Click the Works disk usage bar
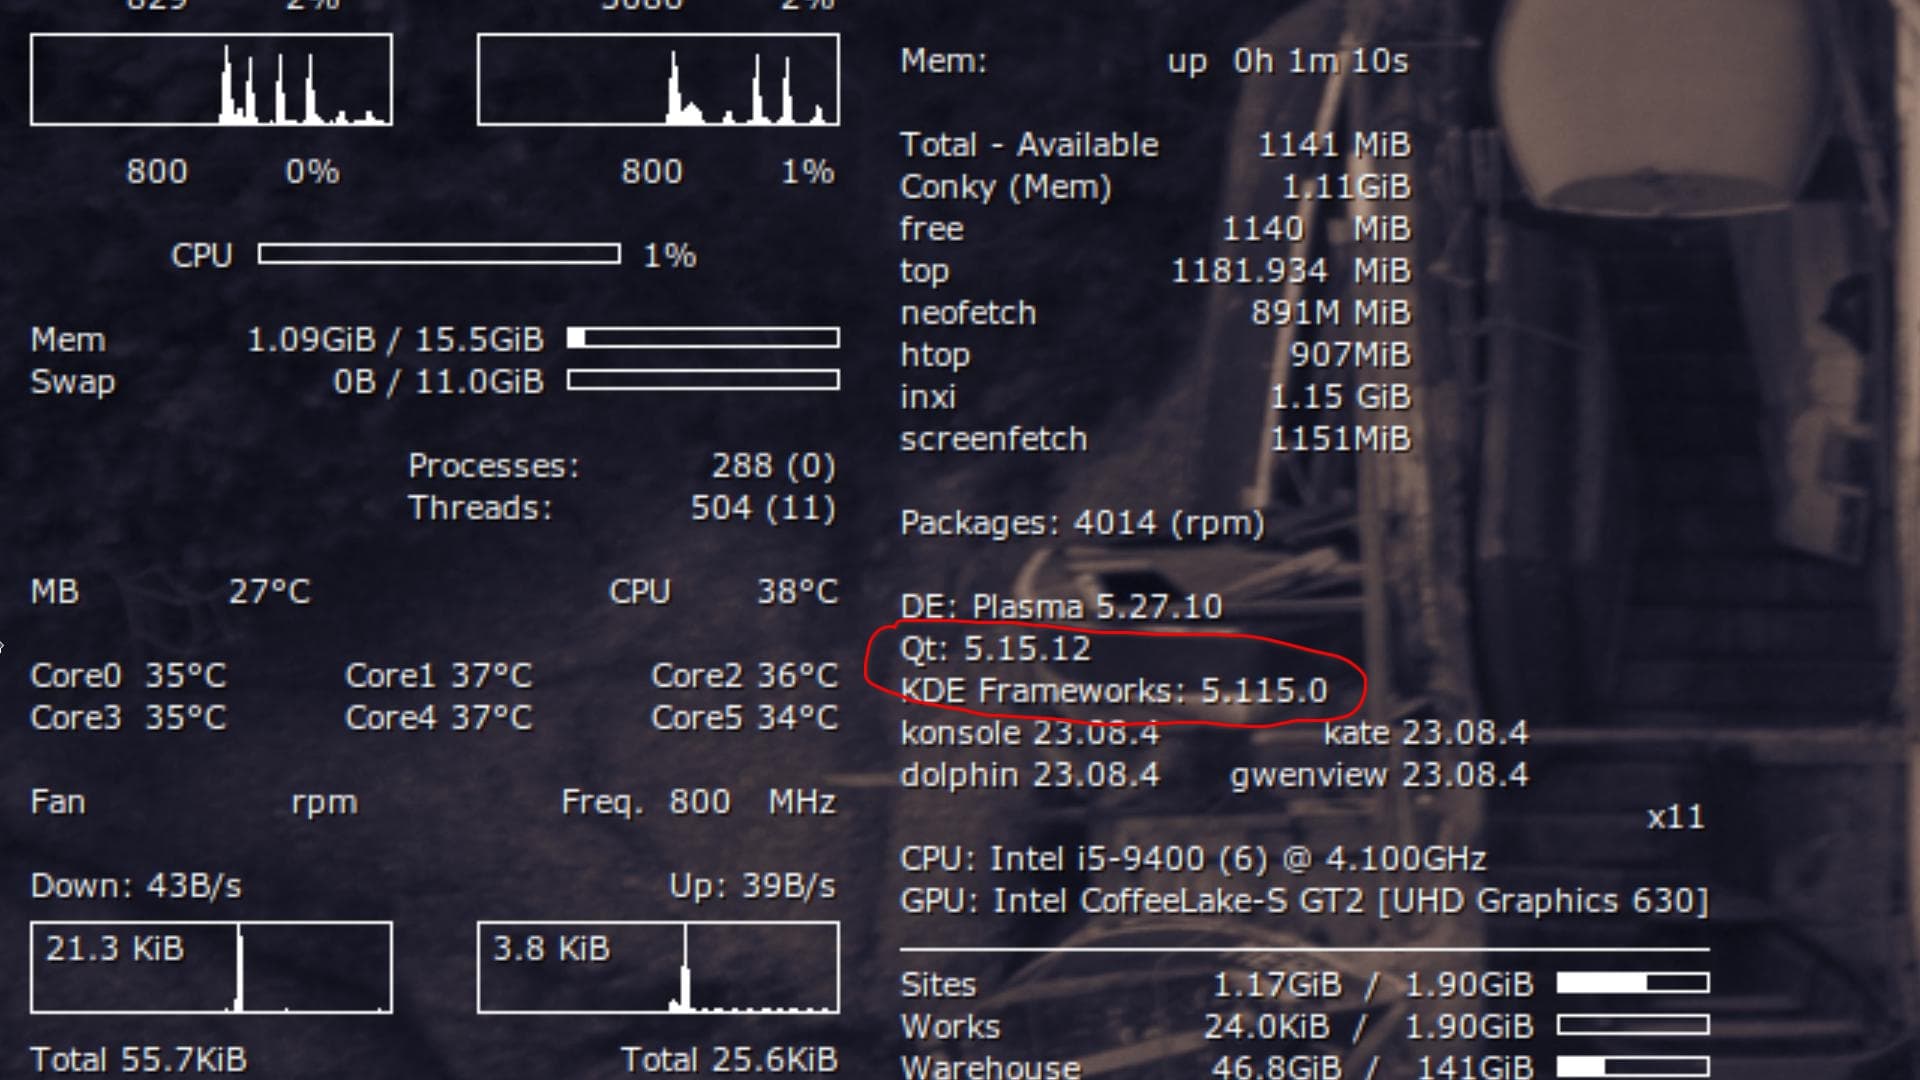The height and width of the screenshot is (1080, 1920). pyautogui.click(x=1632, y=1026)
